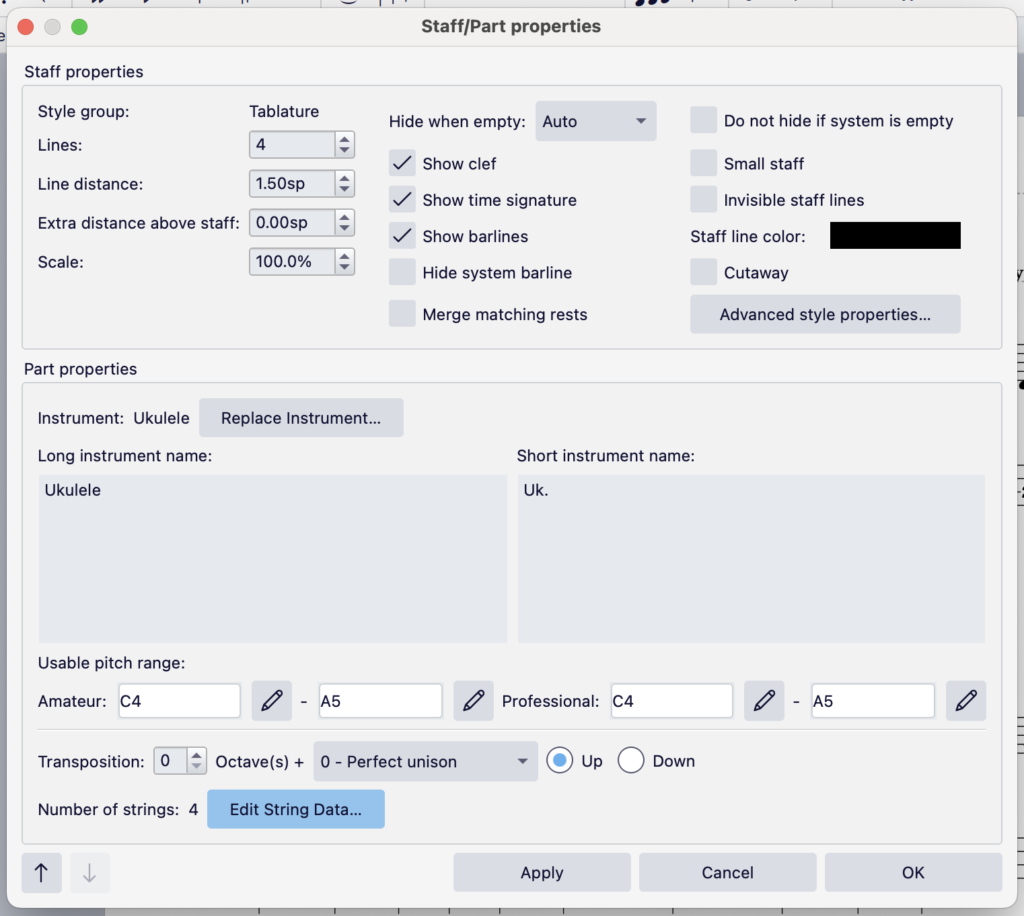Go to next staff with down arrow

pos(89,873)
